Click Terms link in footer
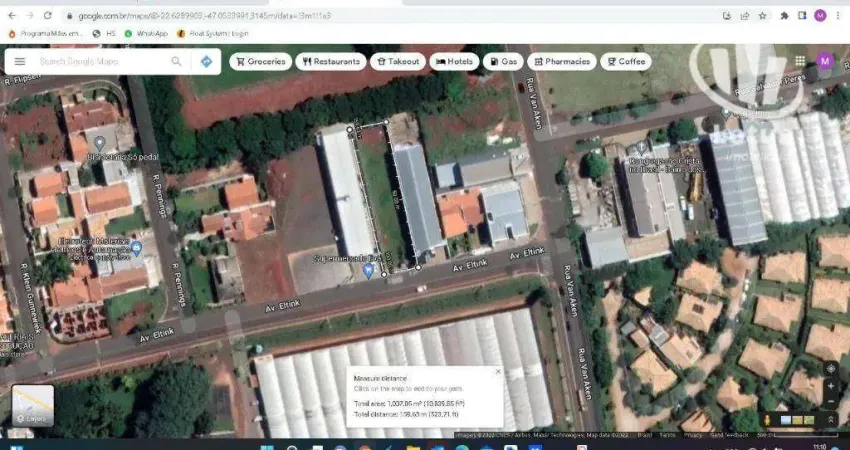 click(667, 435)
